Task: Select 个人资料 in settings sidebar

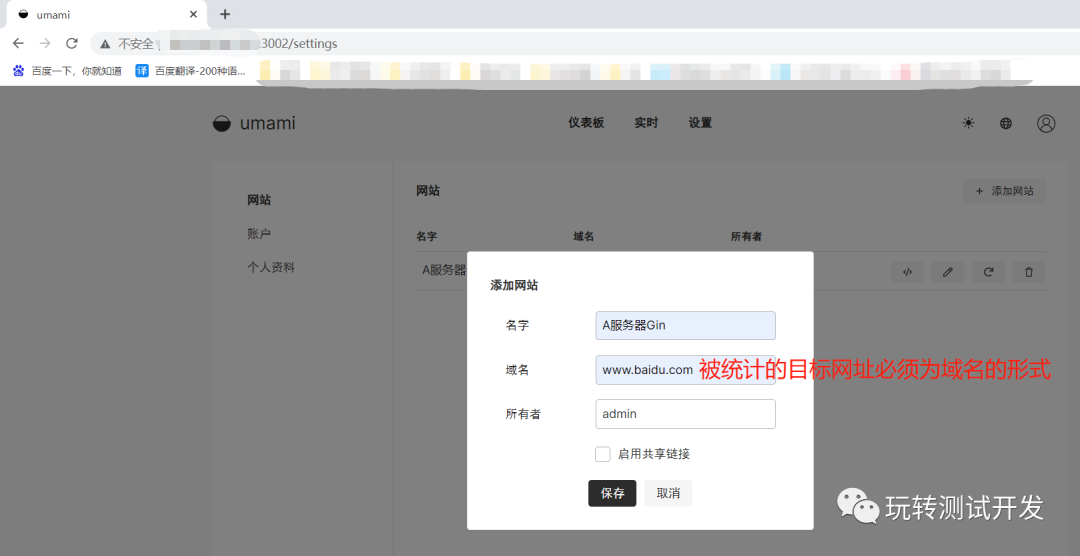Action: 271,268
